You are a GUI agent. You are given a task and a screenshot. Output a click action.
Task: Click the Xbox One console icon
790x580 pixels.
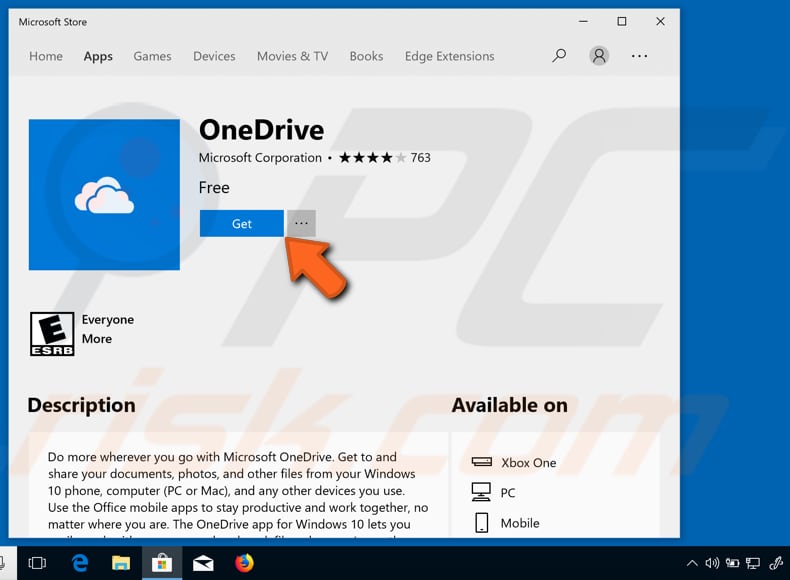click(482, 462)
